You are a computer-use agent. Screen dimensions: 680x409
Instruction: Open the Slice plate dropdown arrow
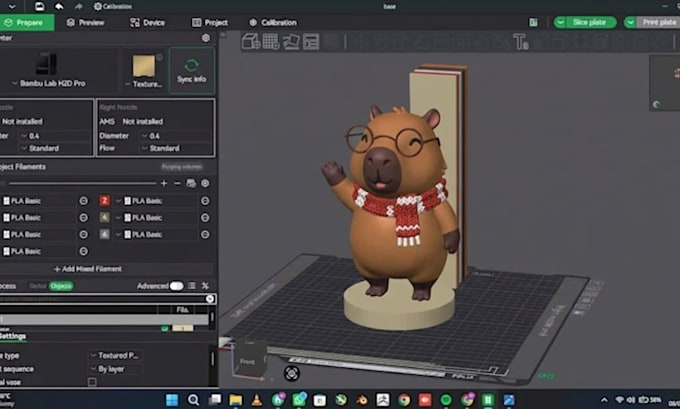point(560,23)
